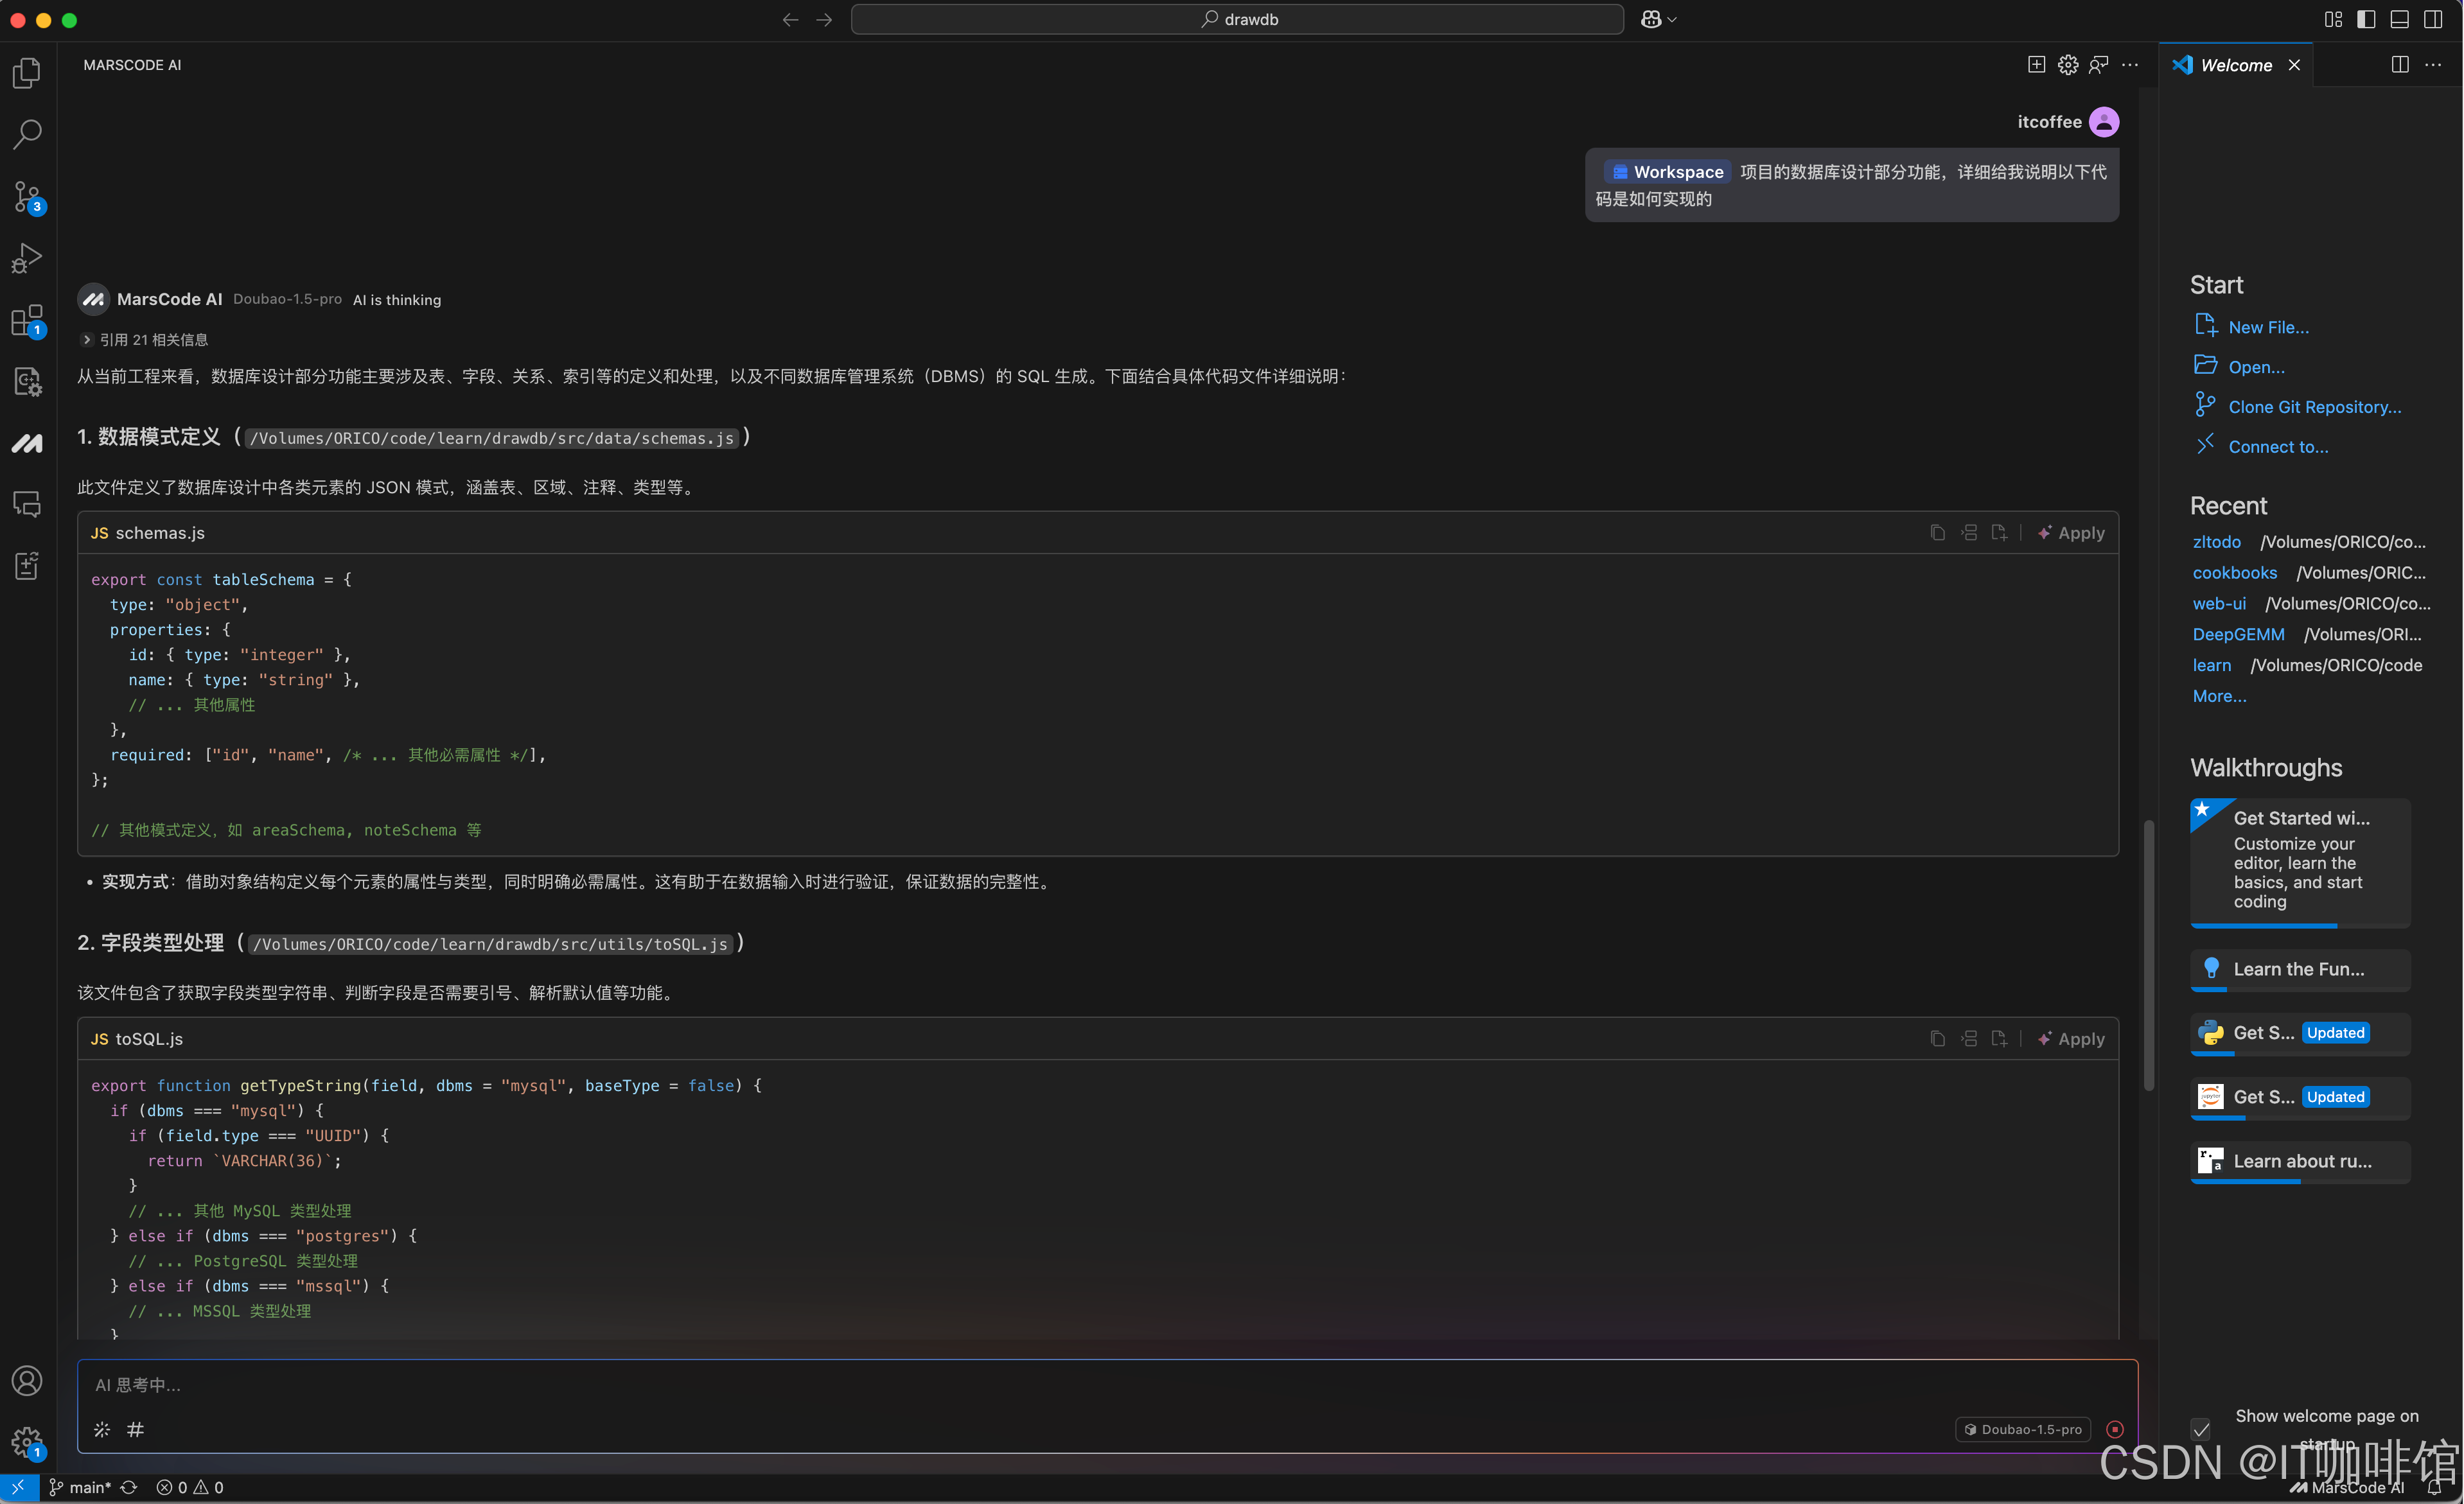Toggle Show welcome page on startup checkbox

(2200, 1429)
